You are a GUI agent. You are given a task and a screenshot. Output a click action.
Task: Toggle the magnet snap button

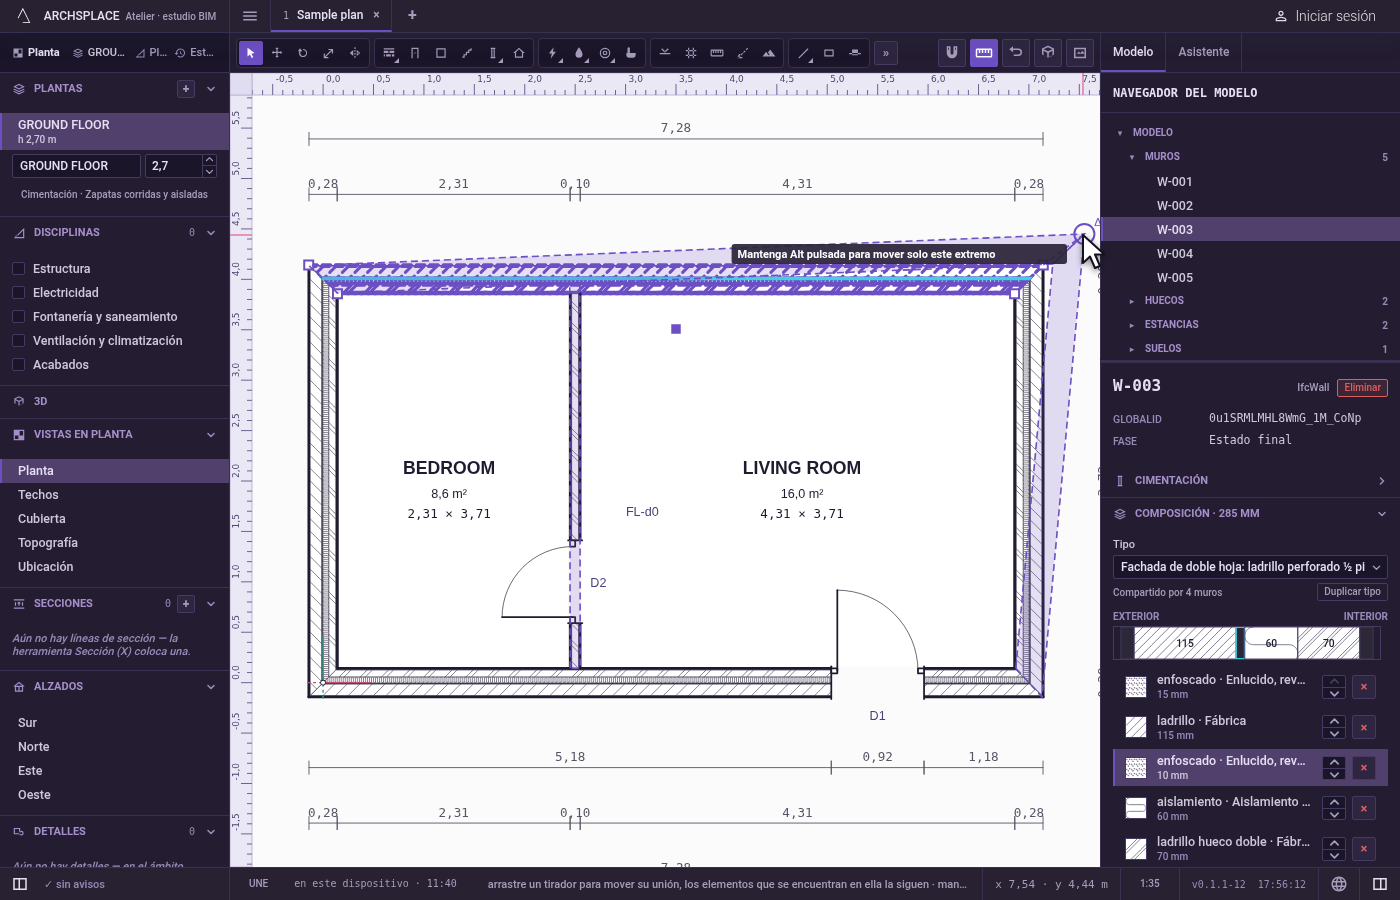coord(952,53)
